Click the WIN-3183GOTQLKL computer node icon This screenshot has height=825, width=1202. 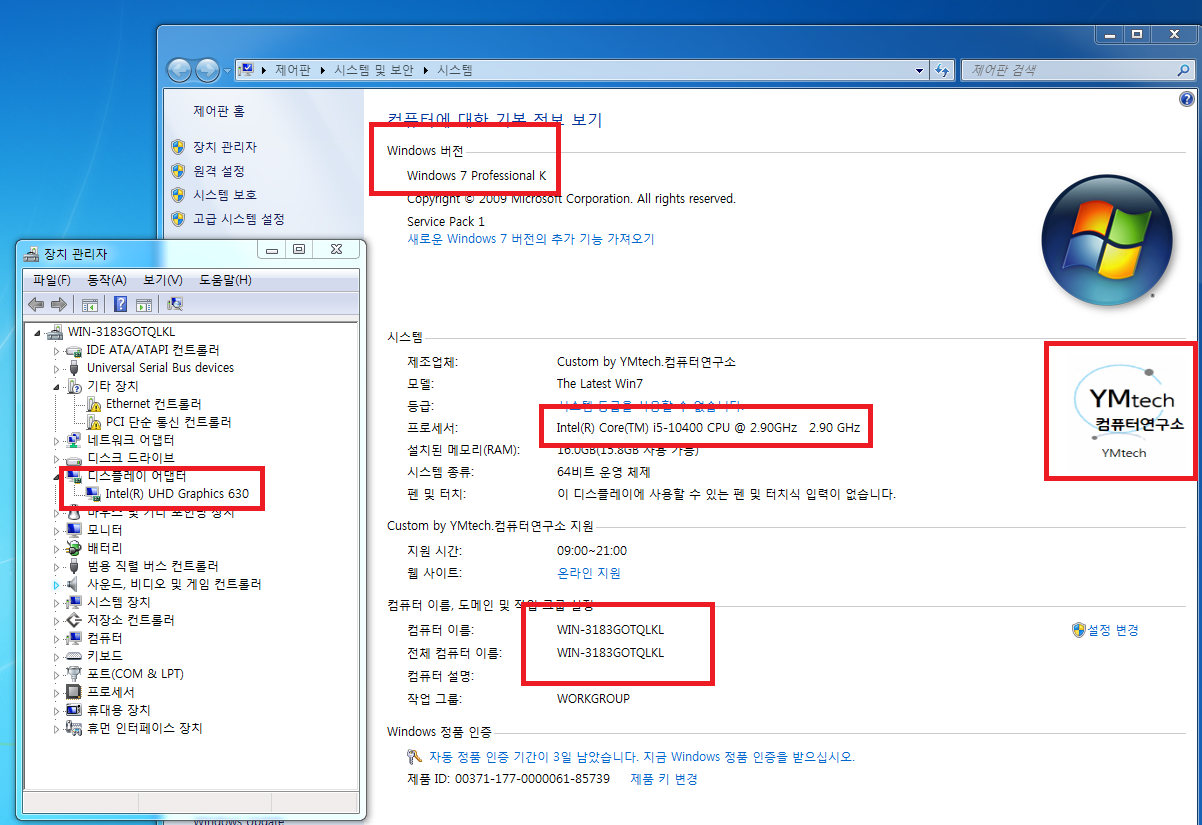tap(56, 332)
